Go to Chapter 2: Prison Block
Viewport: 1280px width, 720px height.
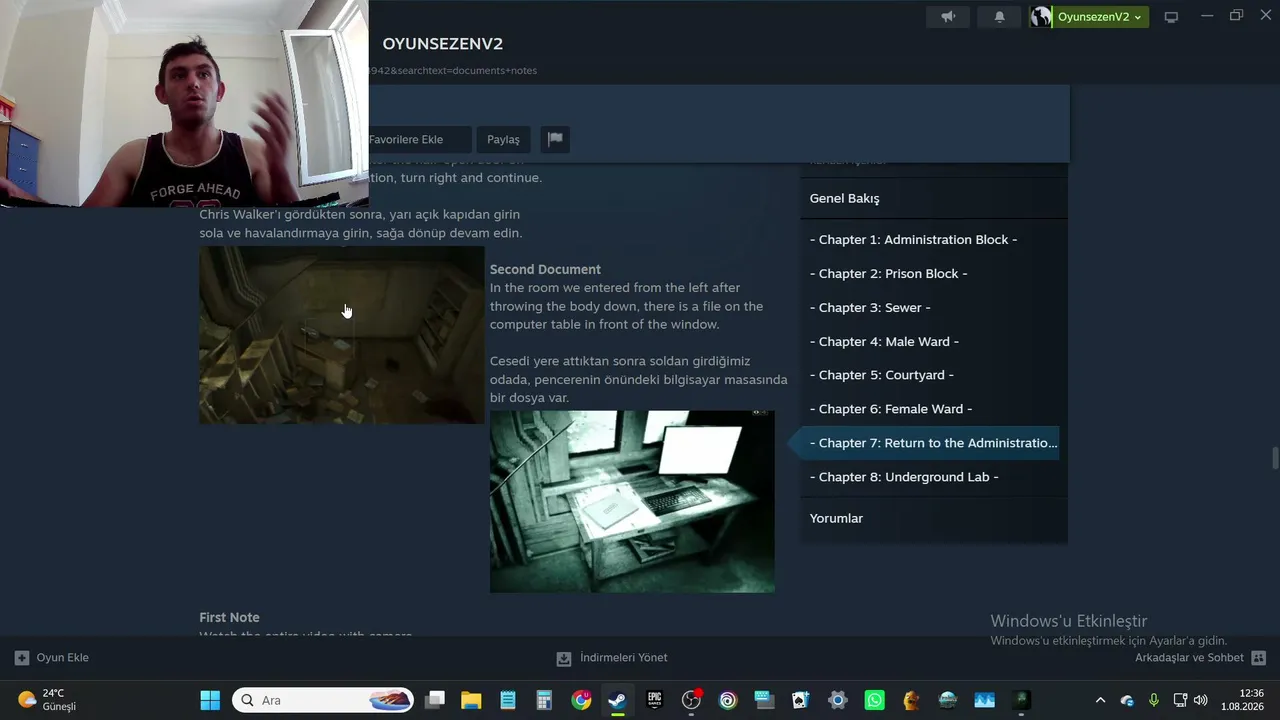[888, 274]
